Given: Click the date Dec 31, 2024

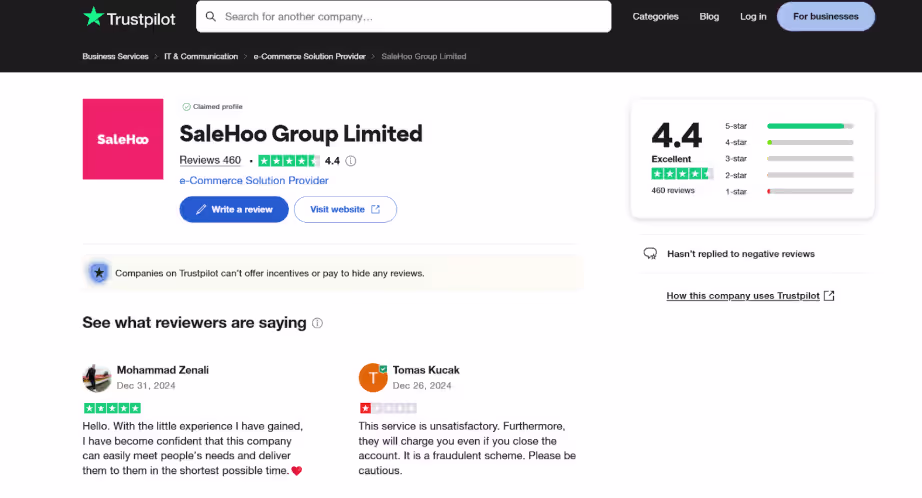Looking at the screenshot, I should tap(146, 386).
